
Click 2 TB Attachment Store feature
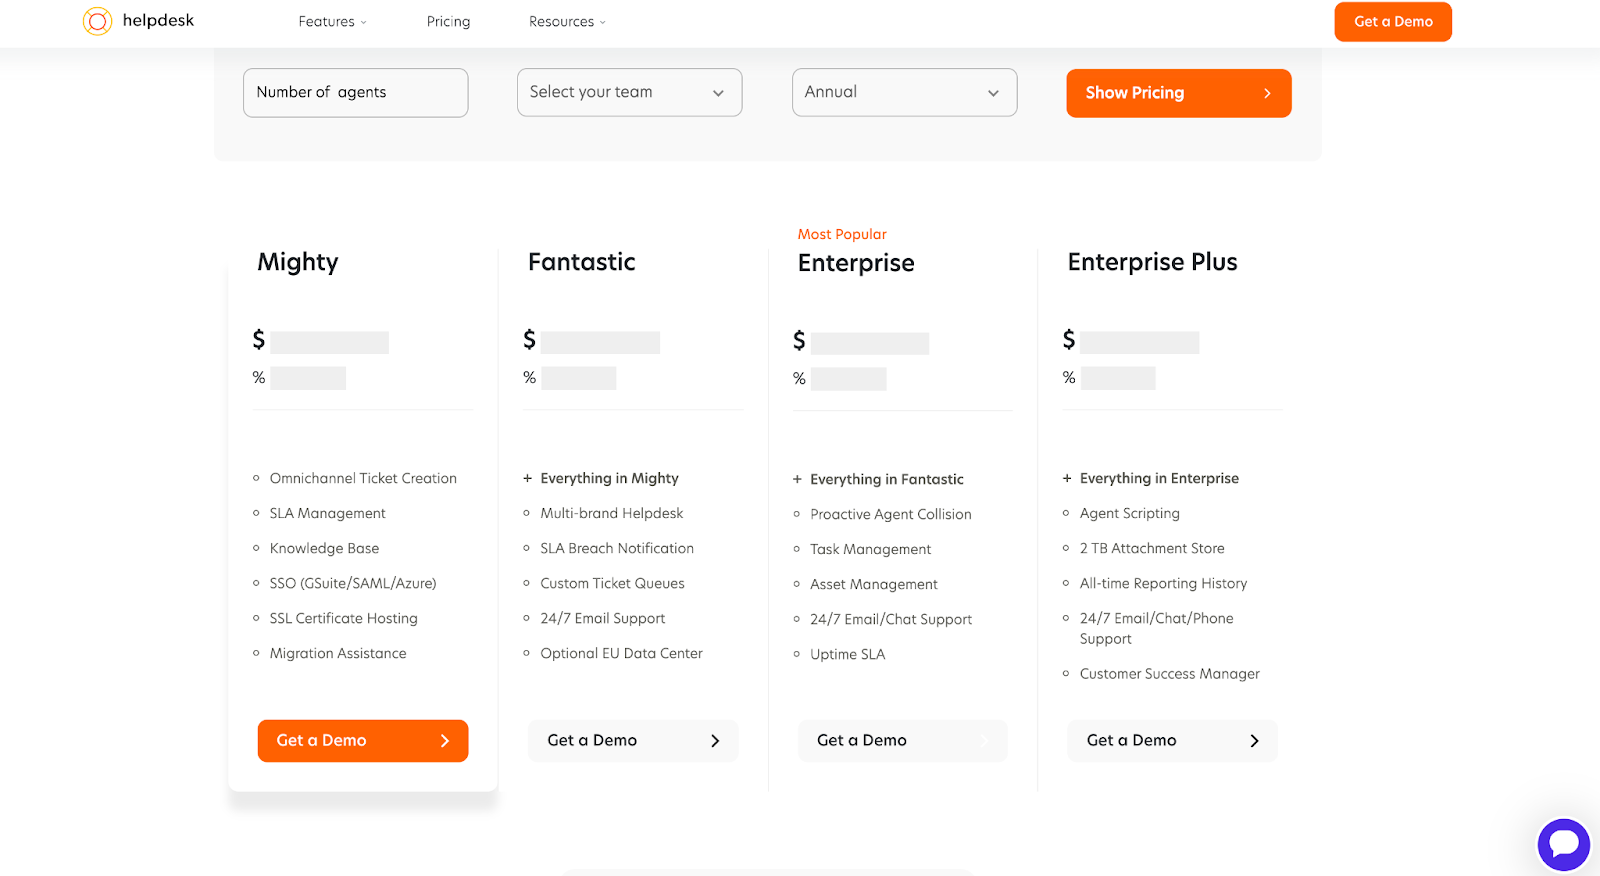coord(1152,549)
